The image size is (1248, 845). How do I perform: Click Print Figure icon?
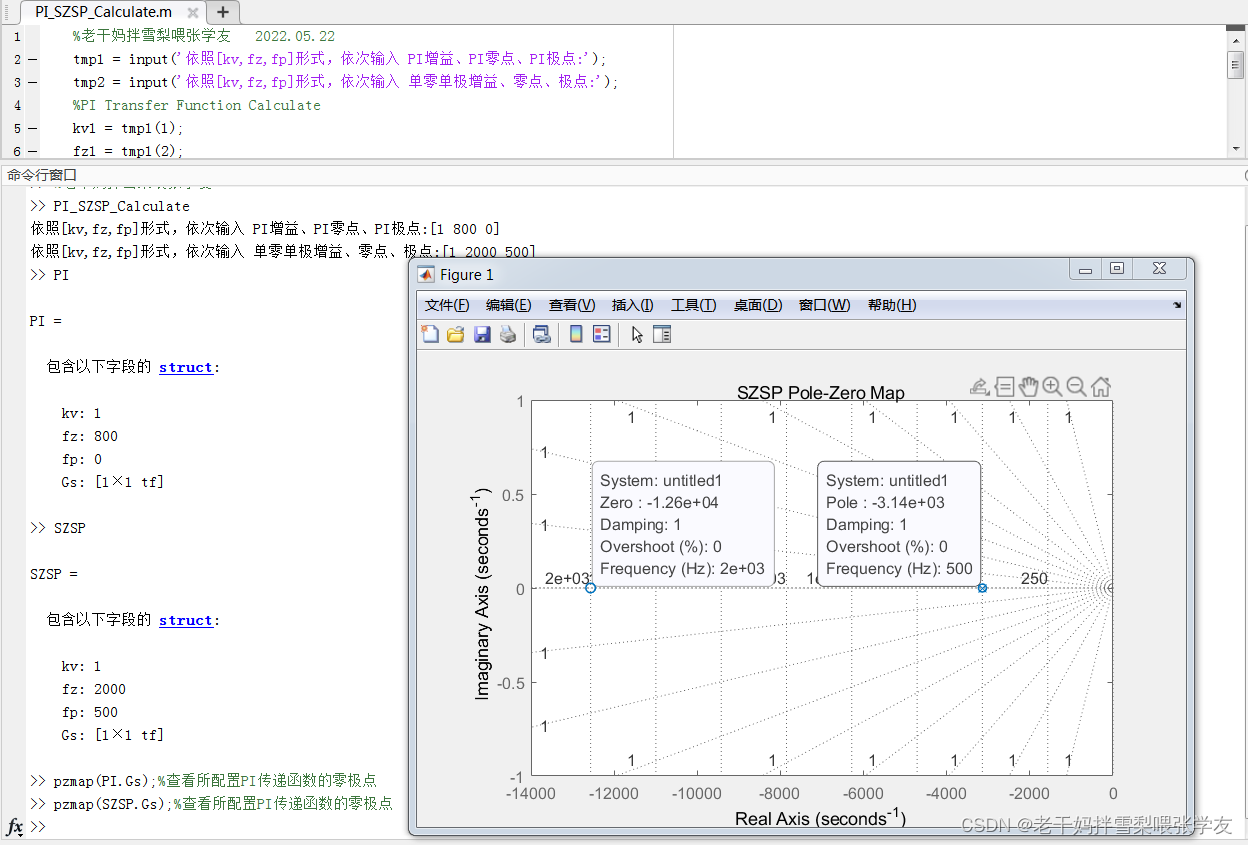point(508,335)
